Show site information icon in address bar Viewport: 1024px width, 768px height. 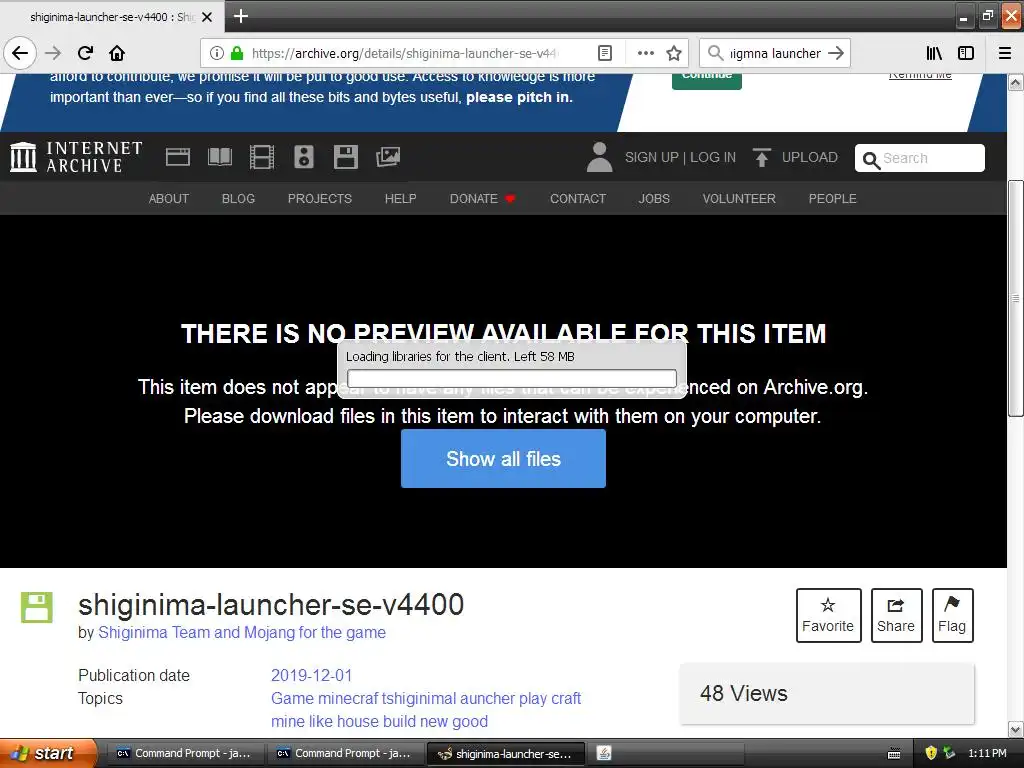pos(217,53)
